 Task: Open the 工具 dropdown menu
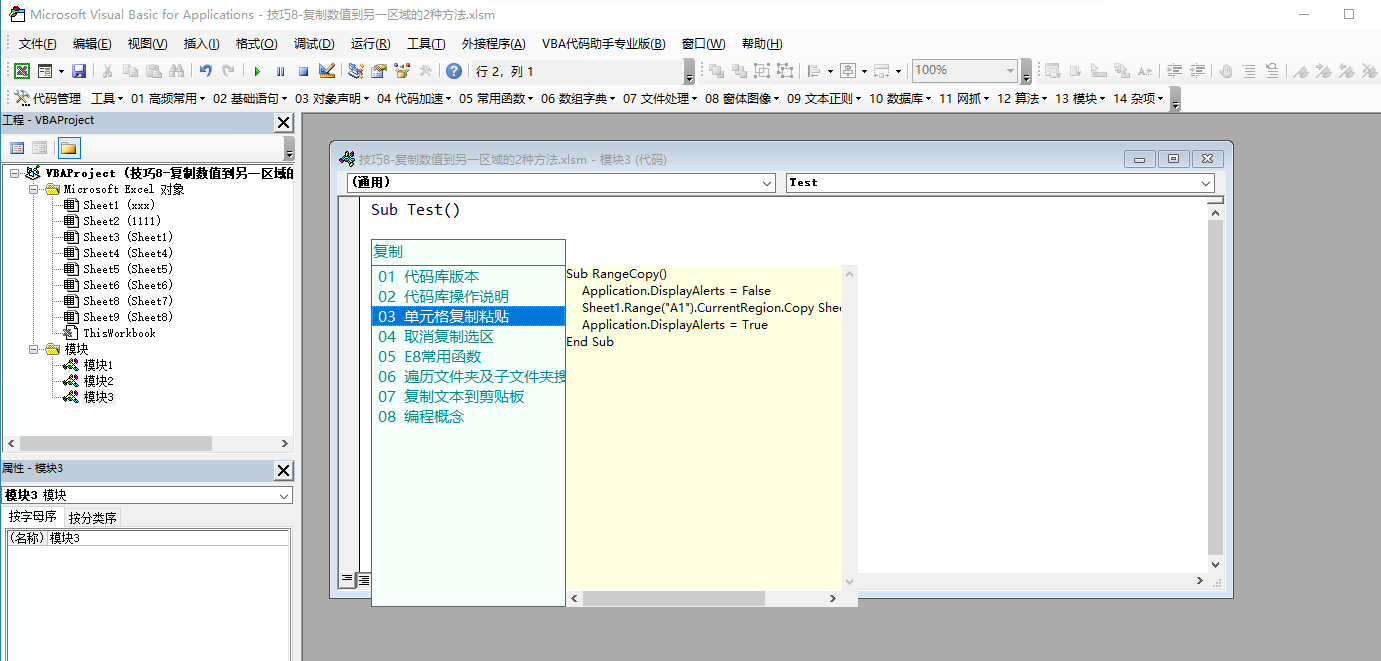click(107, 98)
